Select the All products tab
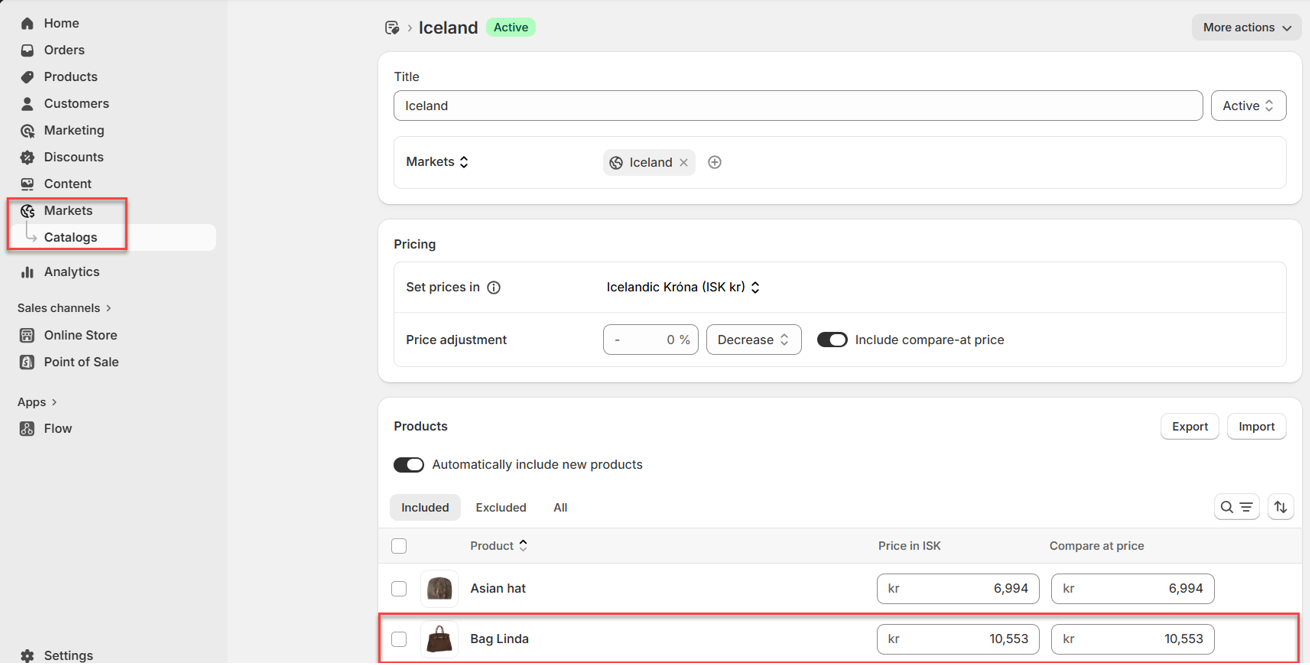This screenshot has height=665, width=1310. click(560, 508)
